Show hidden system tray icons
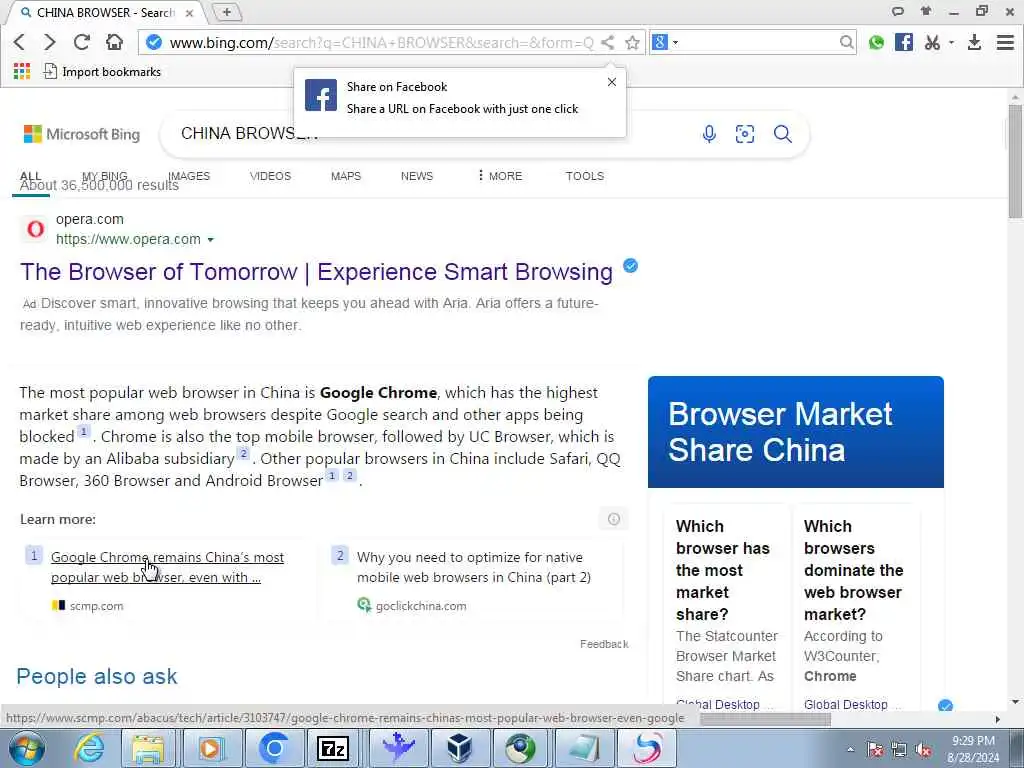 pos(850,749)
